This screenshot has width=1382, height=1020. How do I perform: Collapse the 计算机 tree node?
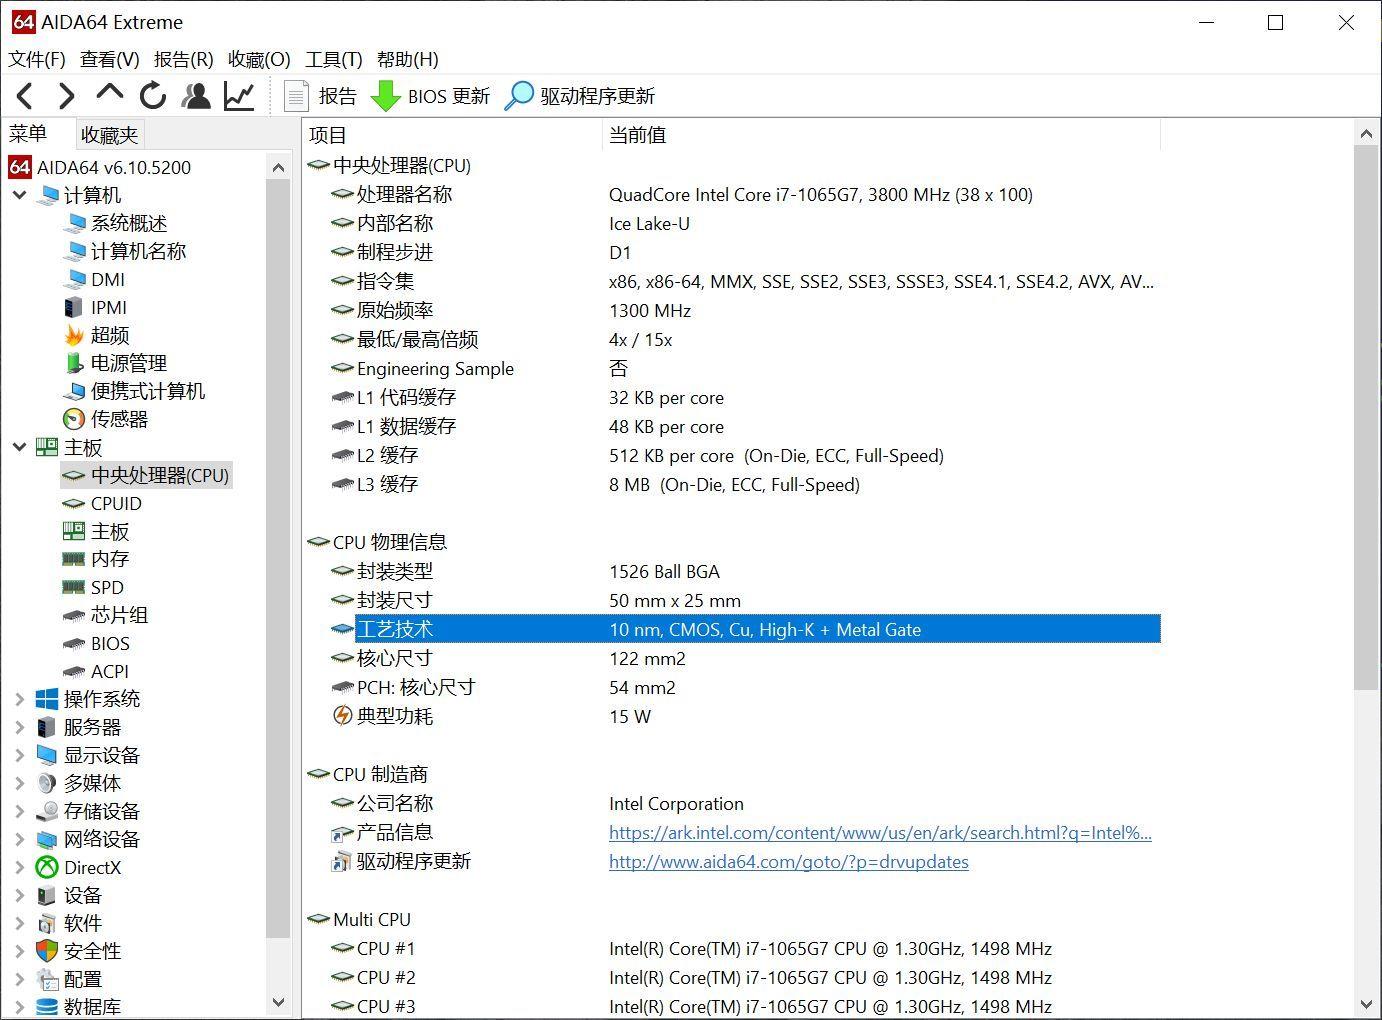pos(19,195)
